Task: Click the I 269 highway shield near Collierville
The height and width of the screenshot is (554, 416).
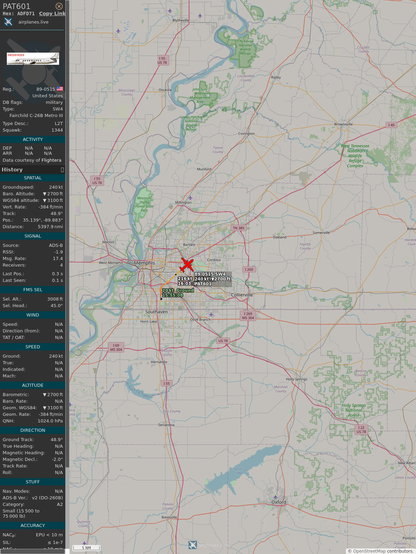Action: tap(249, 269)
